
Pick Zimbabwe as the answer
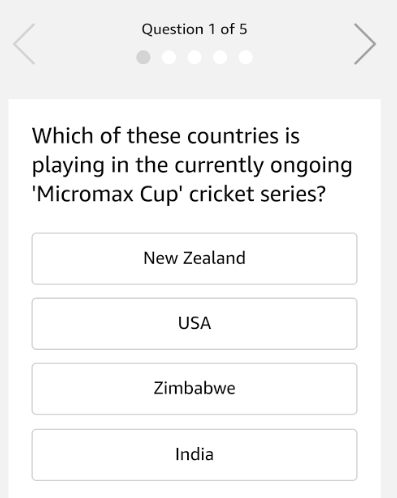pos(194,389)
